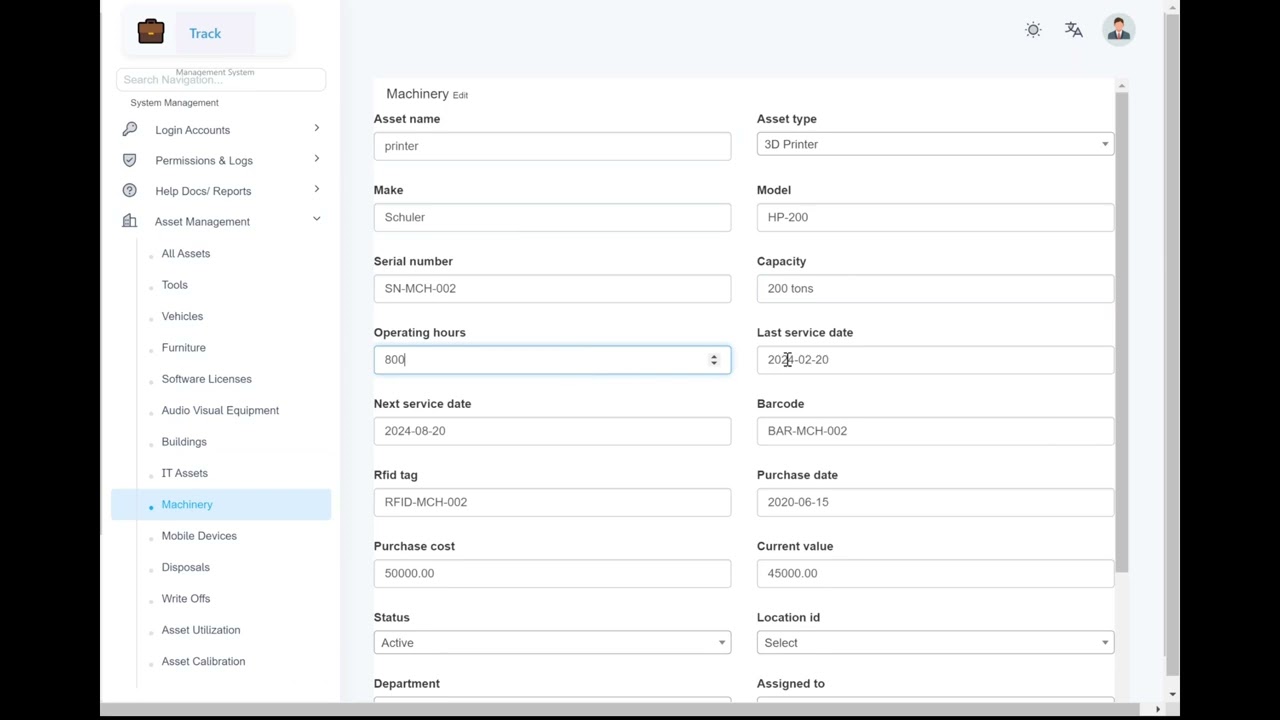Screen dimensions: 1280x720
Task: Click the Help Docs question mark icon
Action: tap(130, 191)
